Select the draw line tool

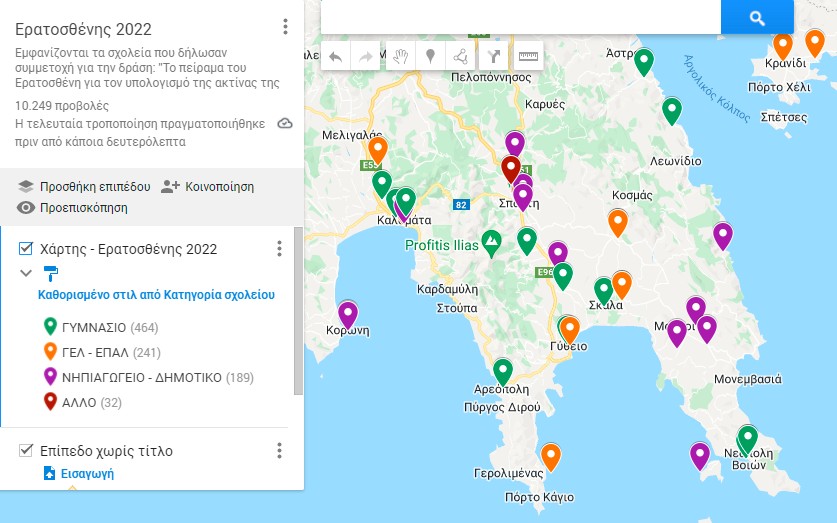pyautogui.click(x=461, y=57)
